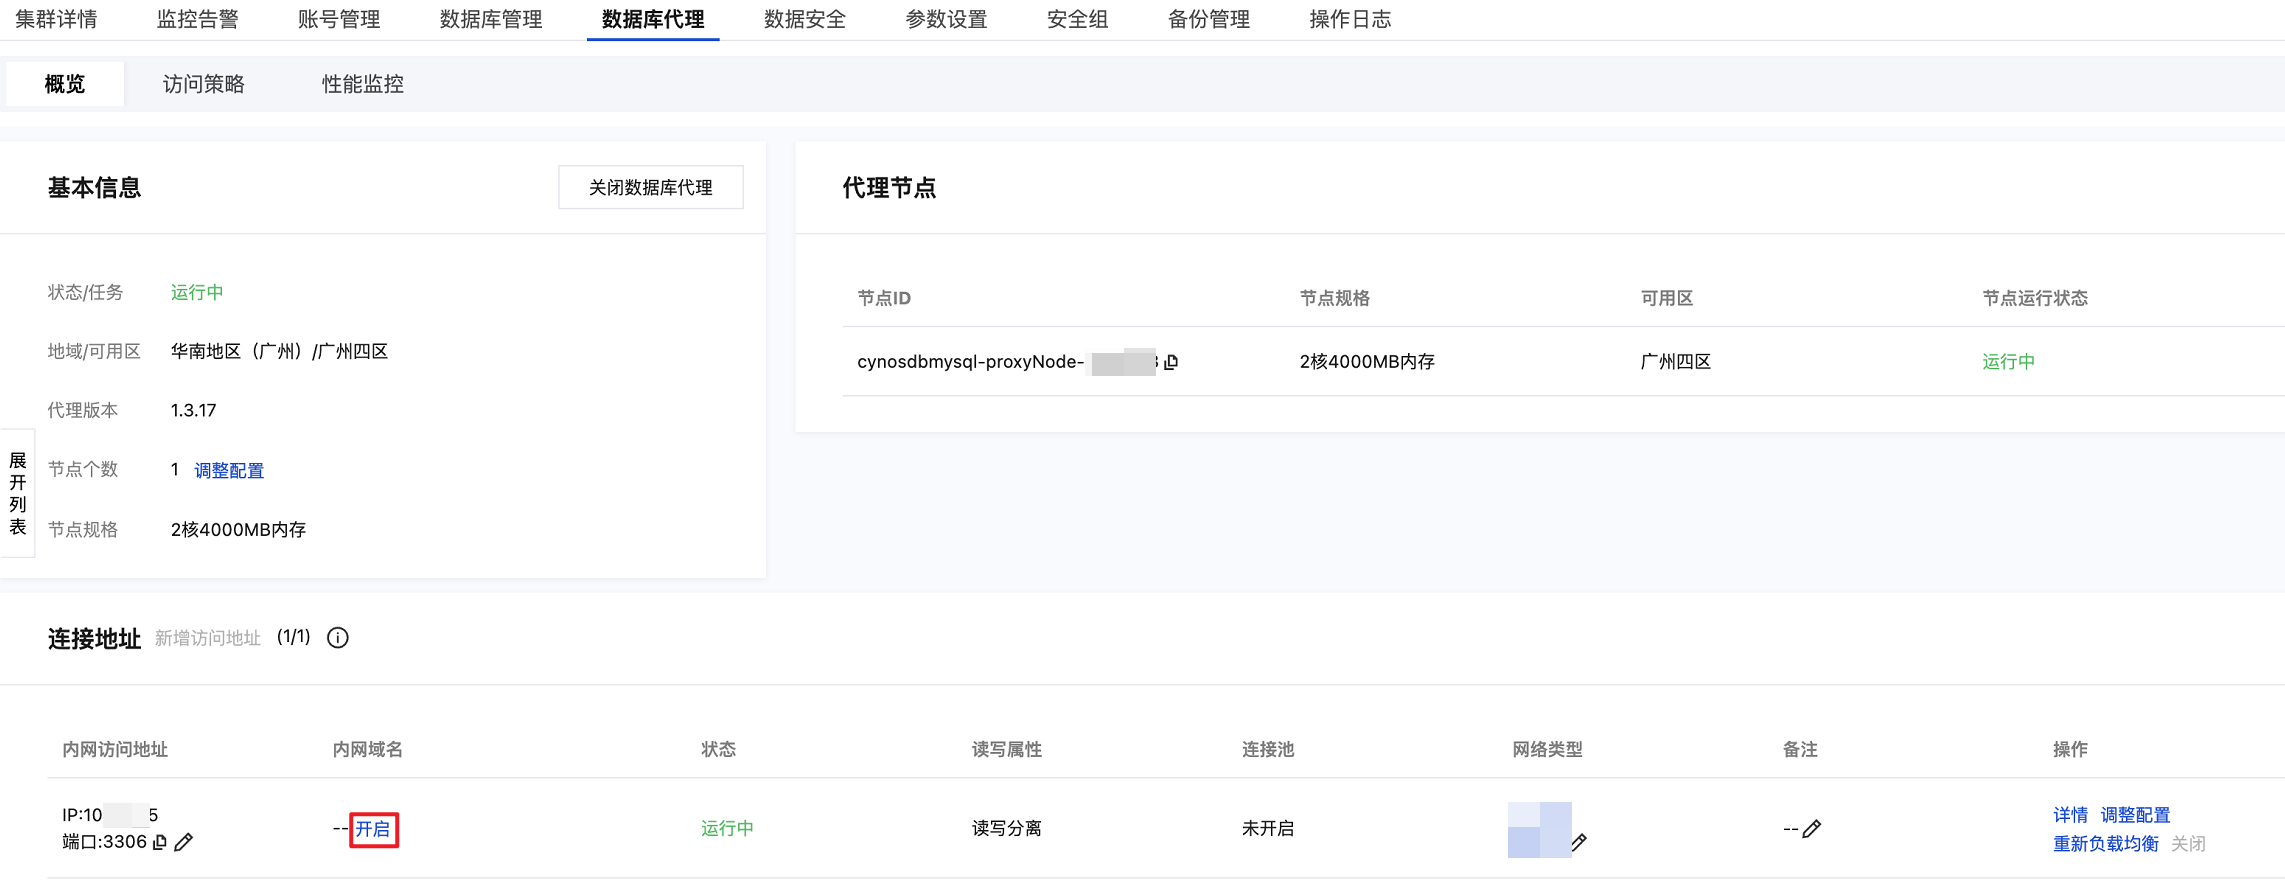Open the 集群详情 tab
Screen dimensions: 2285x883
pyautogui.click(x=56, y=19)
